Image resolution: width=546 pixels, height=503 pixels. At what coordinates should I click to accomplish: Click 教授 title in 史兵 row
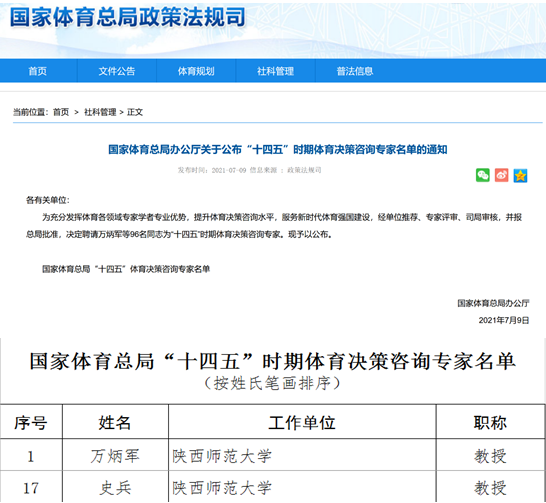click(x=490, y=488)
